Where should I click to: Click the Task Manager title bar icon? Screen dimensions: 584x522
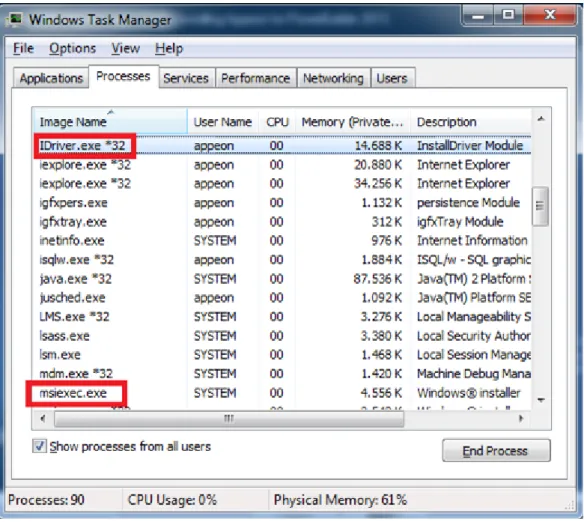[15, 20]
